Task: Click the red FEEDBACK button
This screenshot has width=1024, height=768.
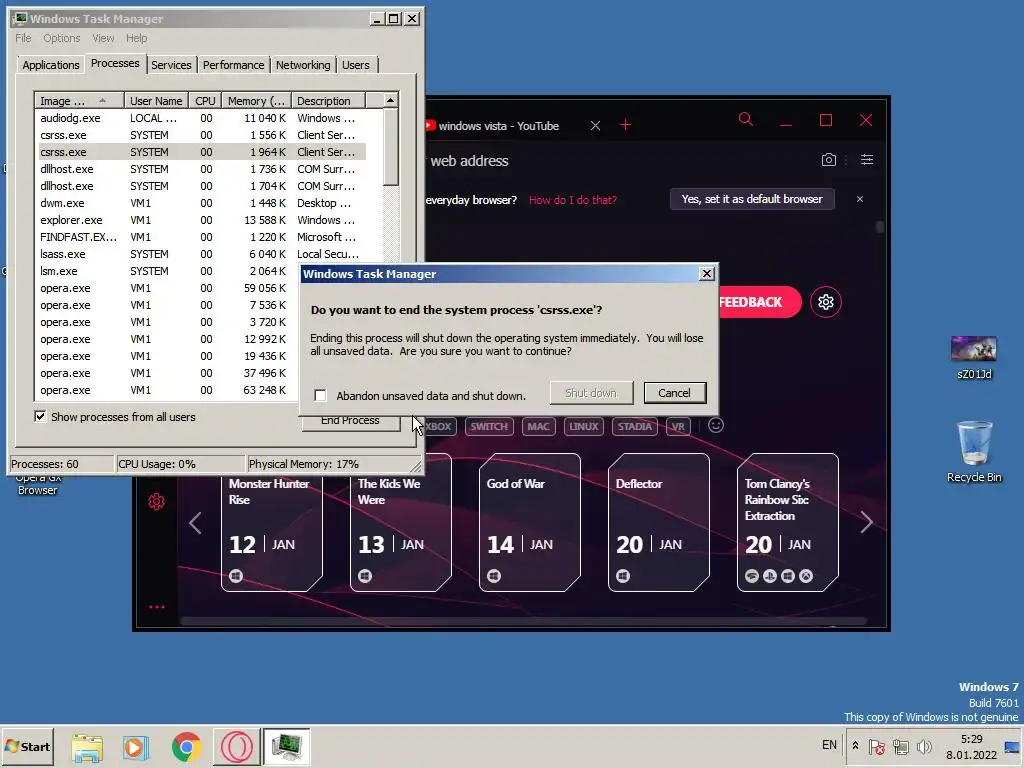Action: tap(759, 302)
